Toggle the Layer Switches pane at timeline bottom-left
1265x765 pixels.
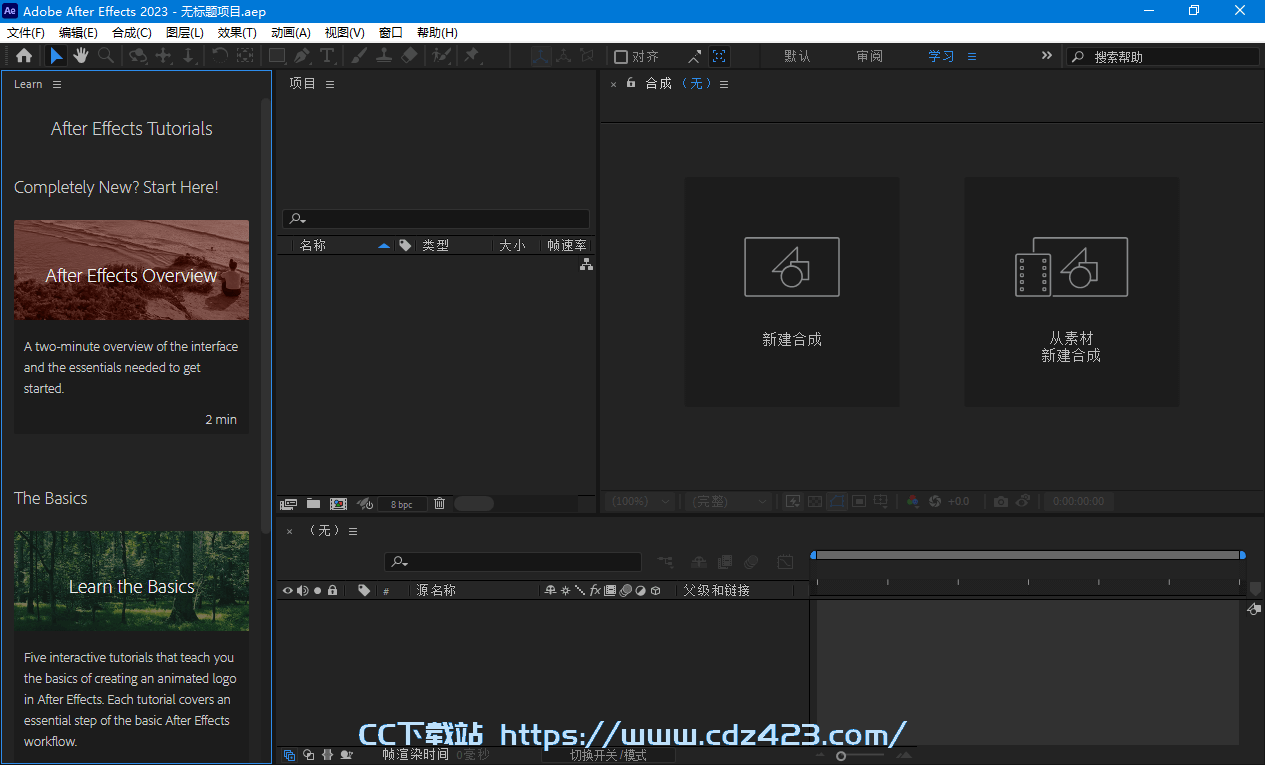coord(289,755)
